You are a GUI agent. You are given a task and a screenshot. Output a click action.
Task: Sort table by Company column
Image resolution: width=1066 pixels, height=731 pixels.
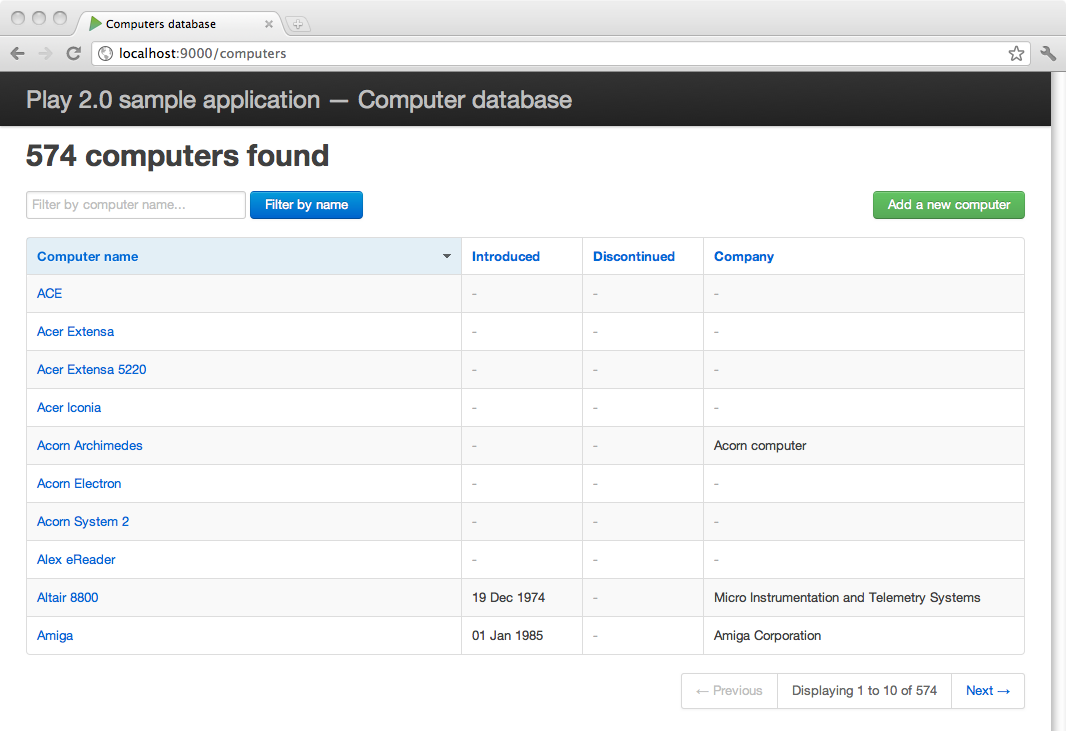(x=744, y=257)
